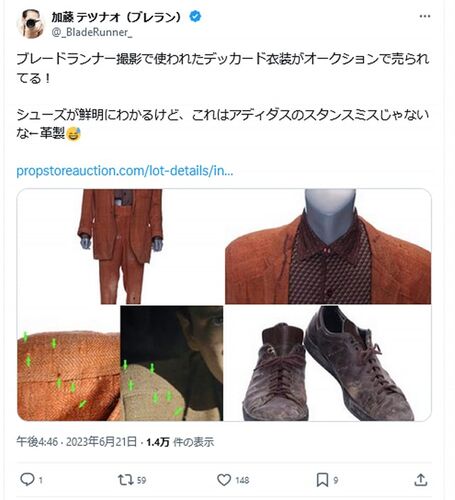Open the brown leather shoes photo
This screenshot has height=500, width=455.
point(328,363)
